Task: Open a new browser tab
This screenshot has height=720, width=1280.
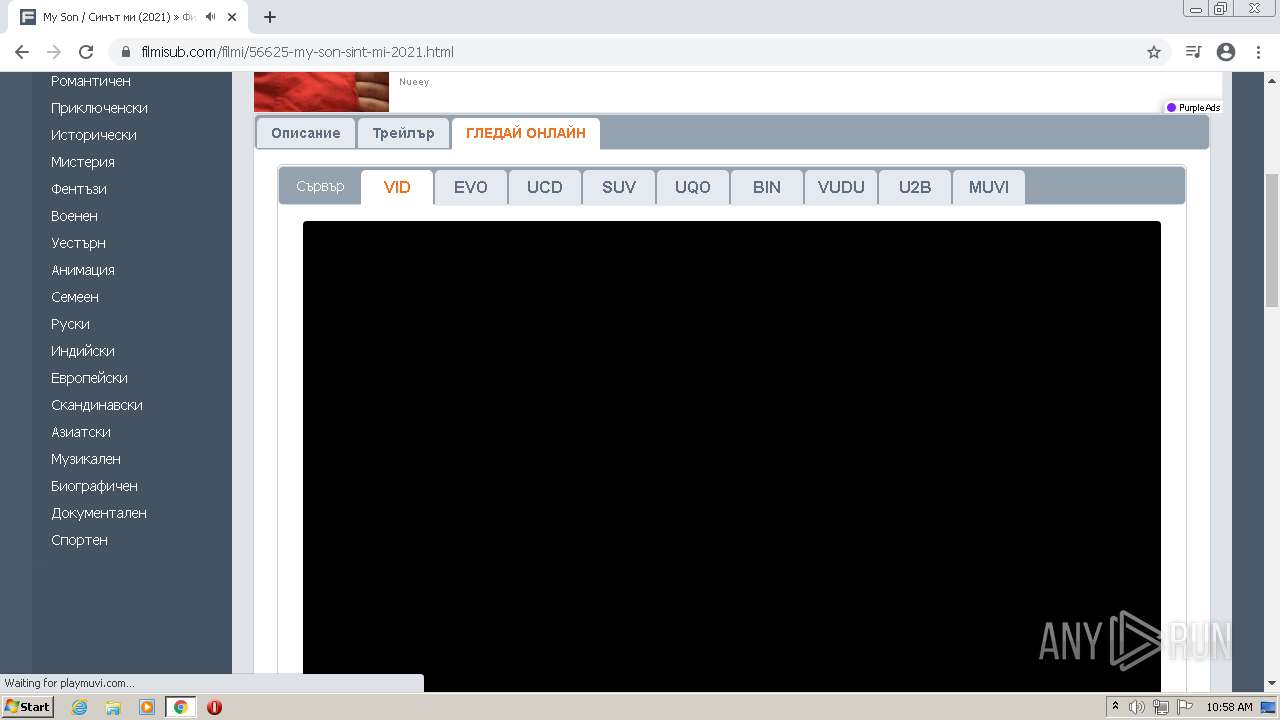Action: point(270,17)
